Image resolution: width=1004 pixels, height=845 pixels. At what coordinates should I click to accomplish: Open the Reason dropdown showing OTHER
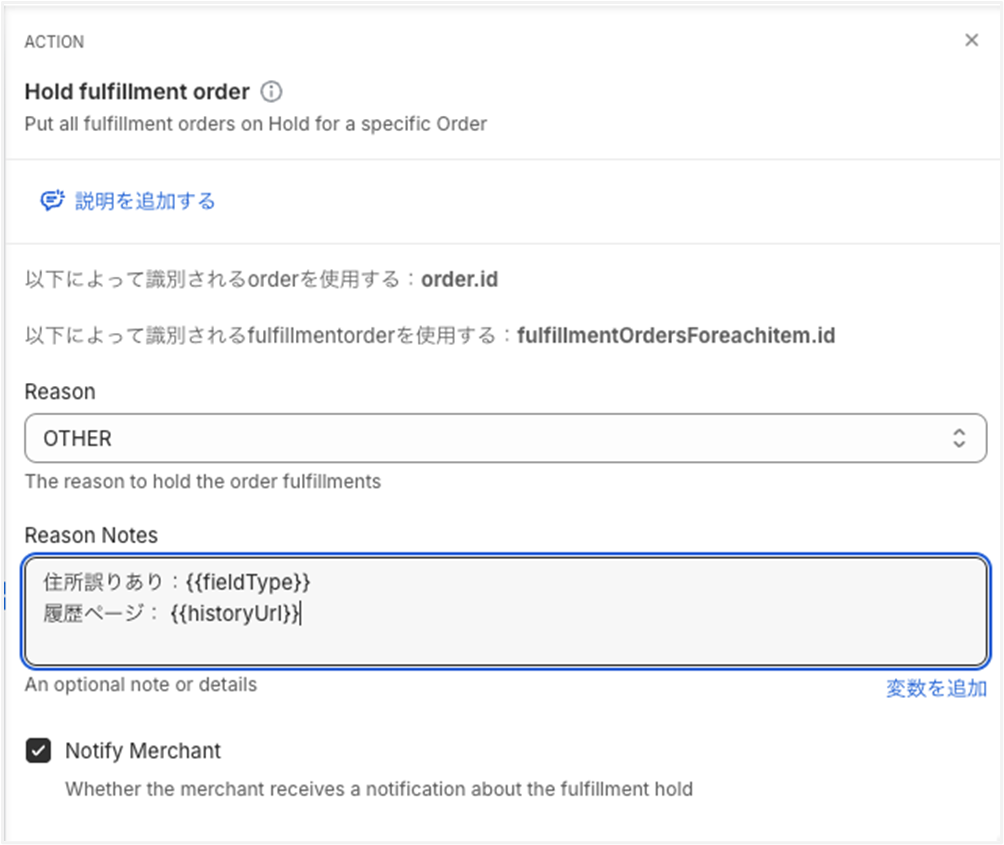point(505,438)
